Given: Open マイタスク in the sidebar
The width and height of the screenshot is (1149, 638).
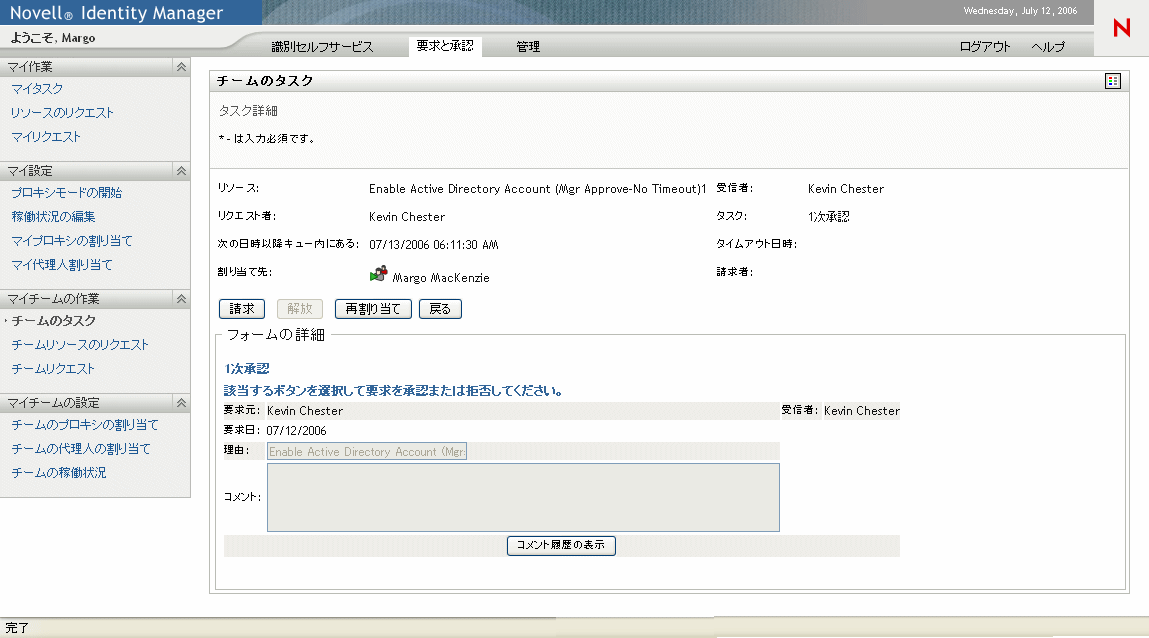Looking at the screenshot, I should [37, 89].
